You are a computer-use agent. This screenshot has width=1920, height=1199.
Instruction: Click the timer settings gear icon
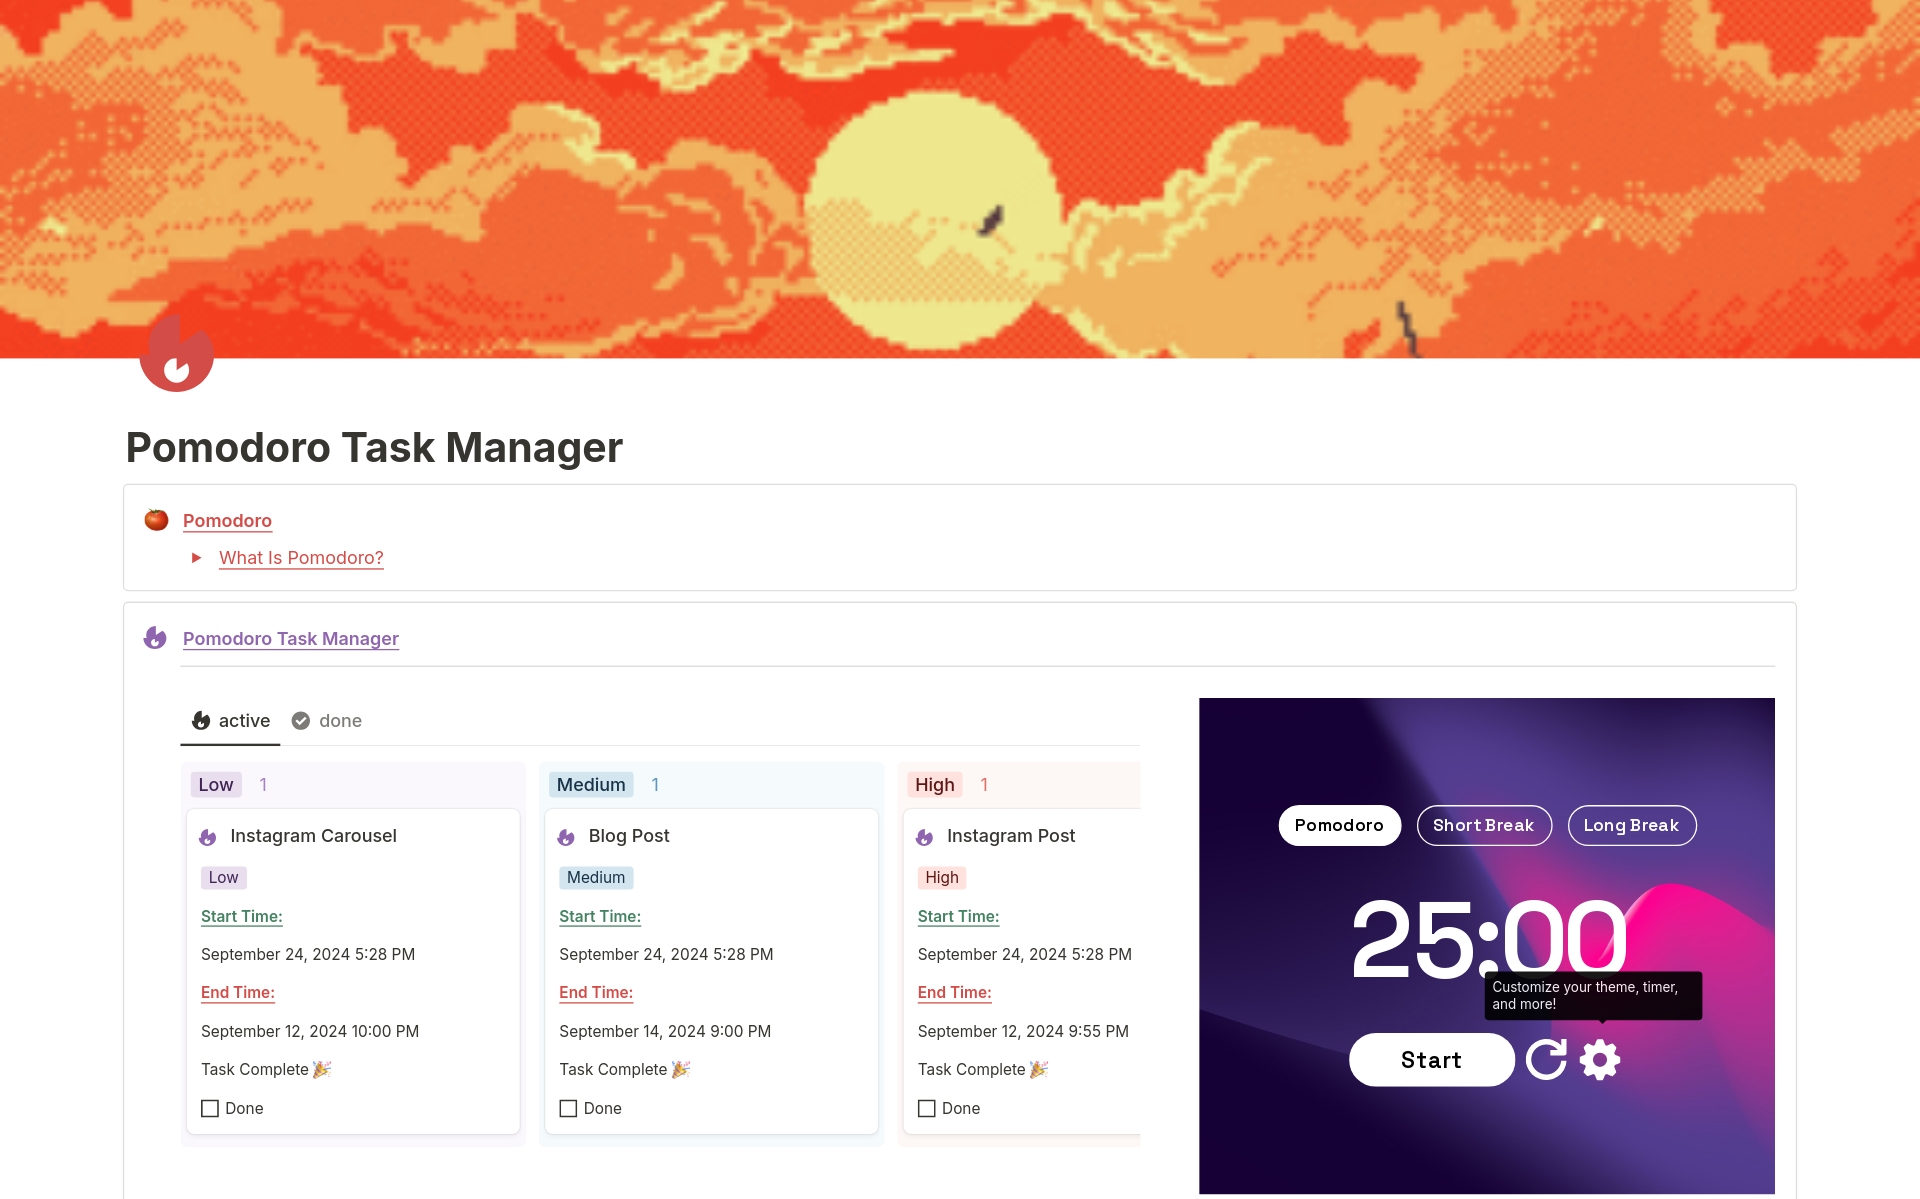[1599, 1060]
